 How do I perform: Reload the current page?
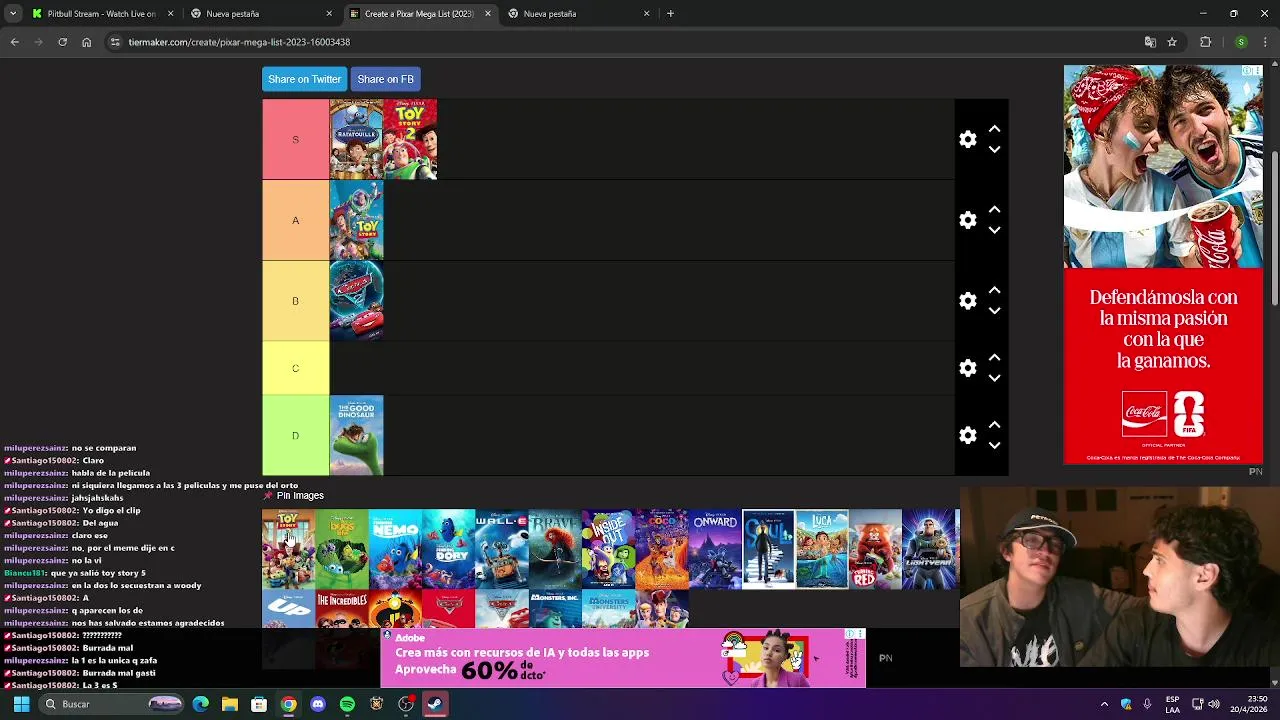pos(62,42)
